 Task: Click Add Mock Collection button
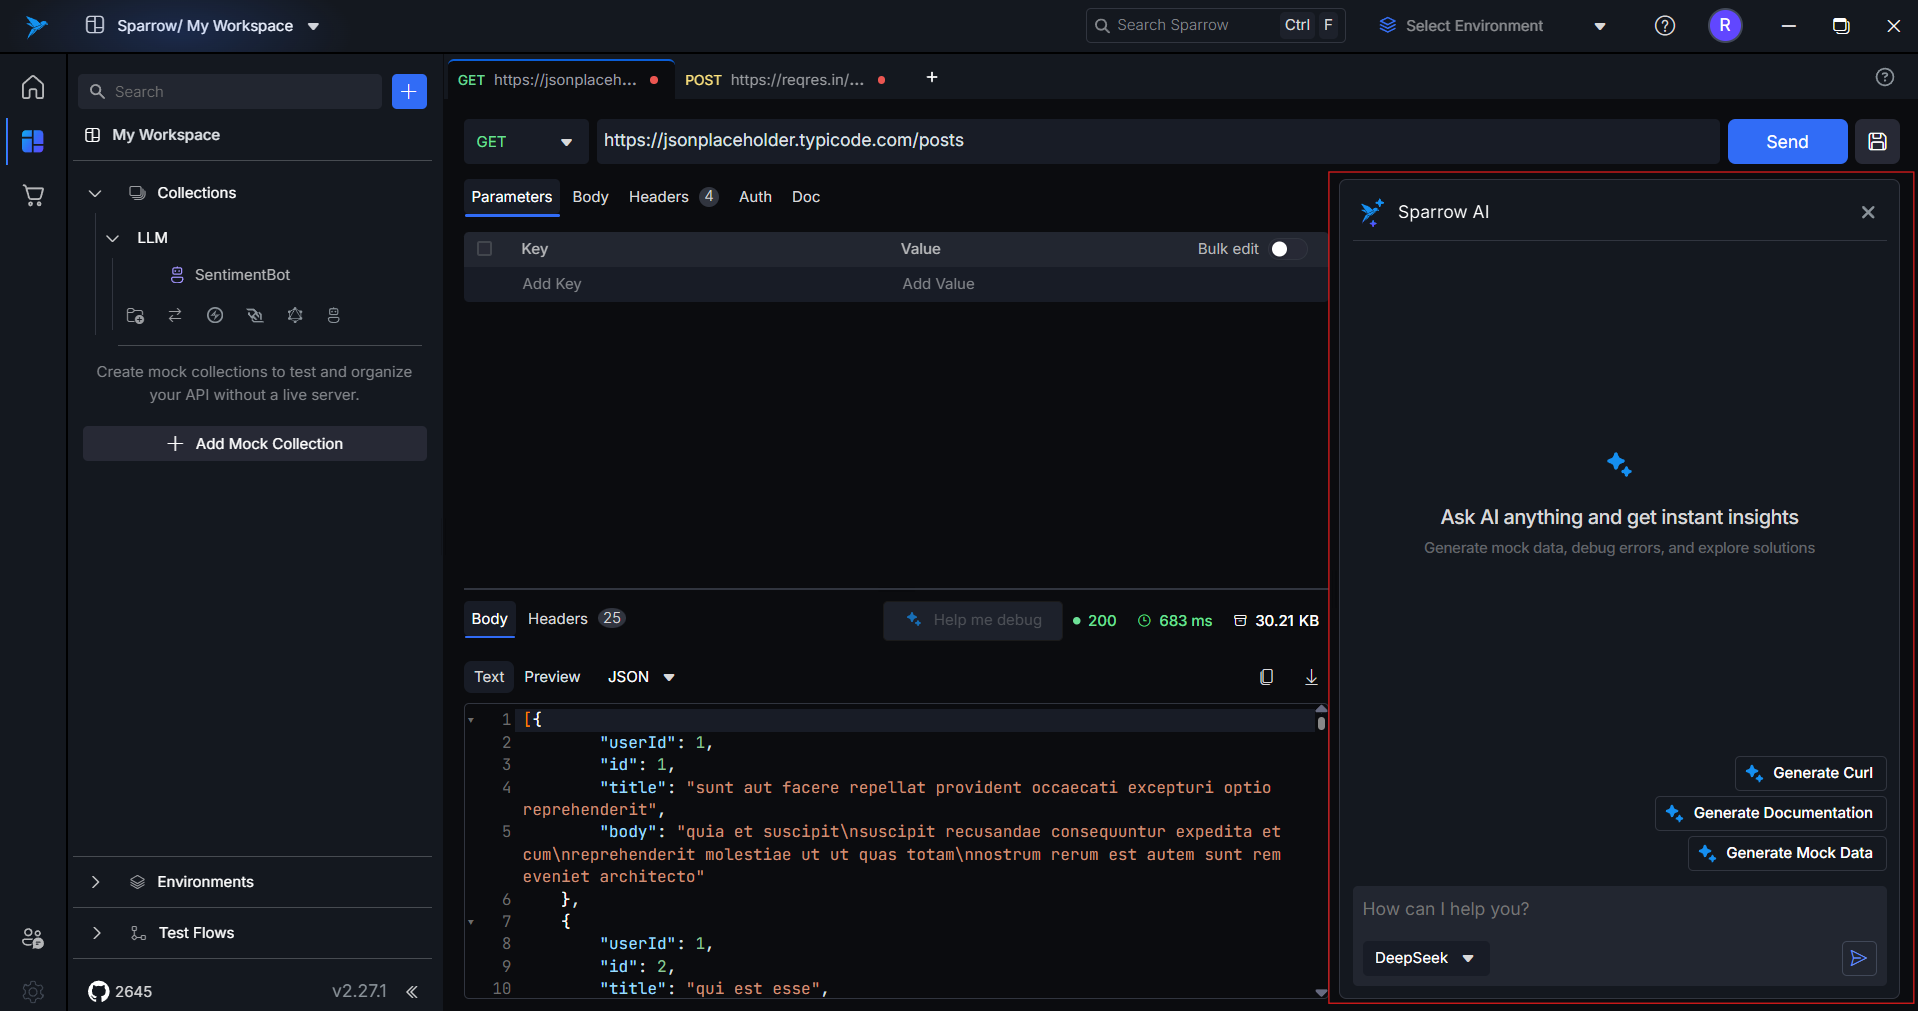pos(255,444)
